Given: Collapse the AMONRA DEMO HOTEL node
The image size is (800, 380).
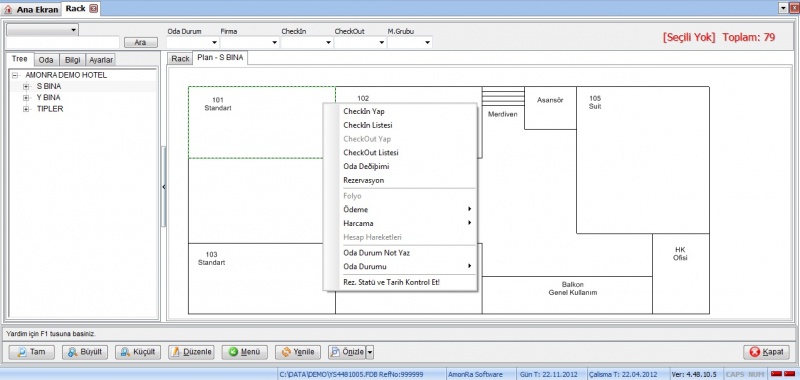Looking at the screenshot, I should (14, 75).
